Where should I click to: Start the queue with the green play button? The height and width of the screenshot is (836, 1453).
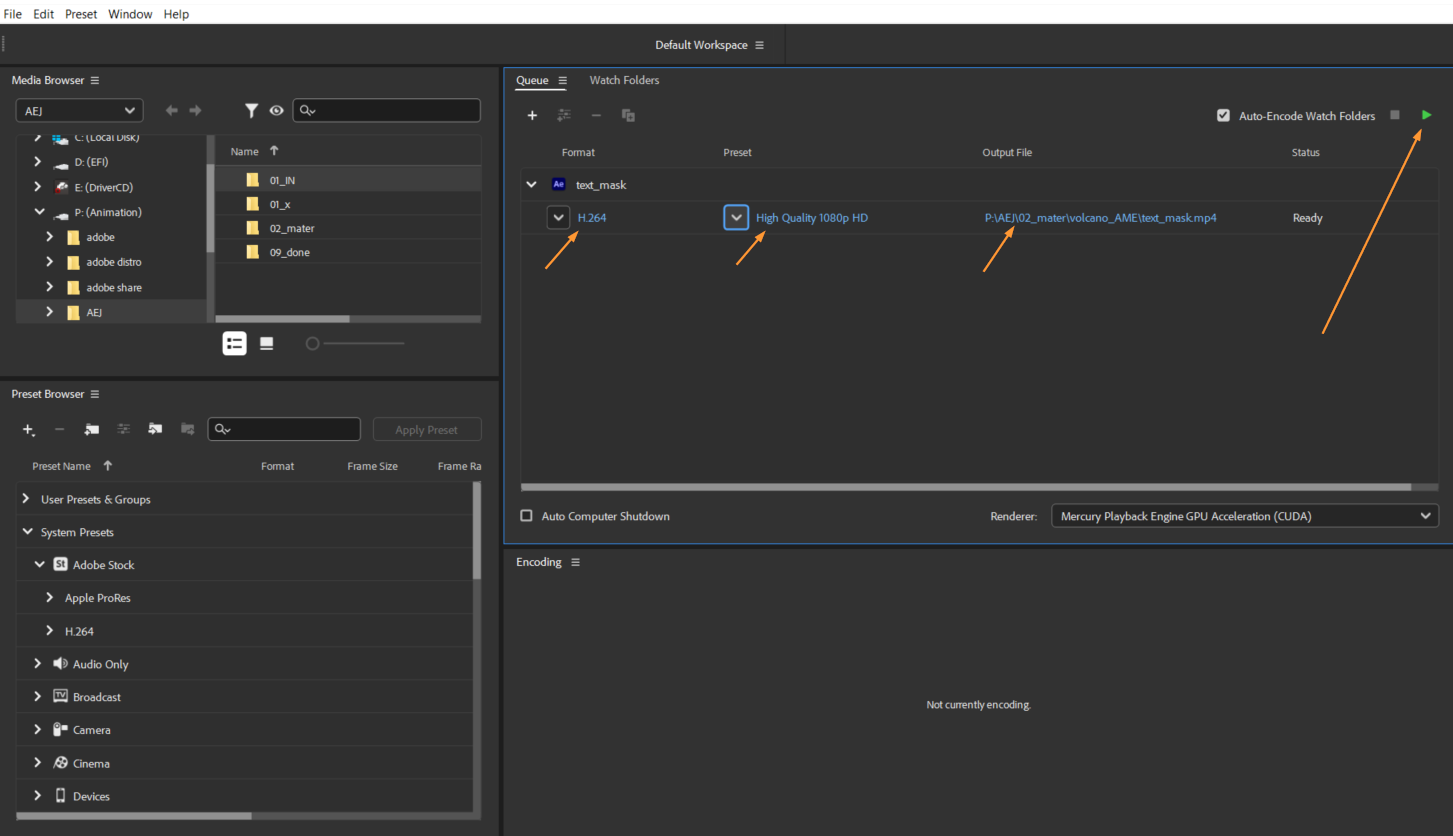coord(1426,115)
